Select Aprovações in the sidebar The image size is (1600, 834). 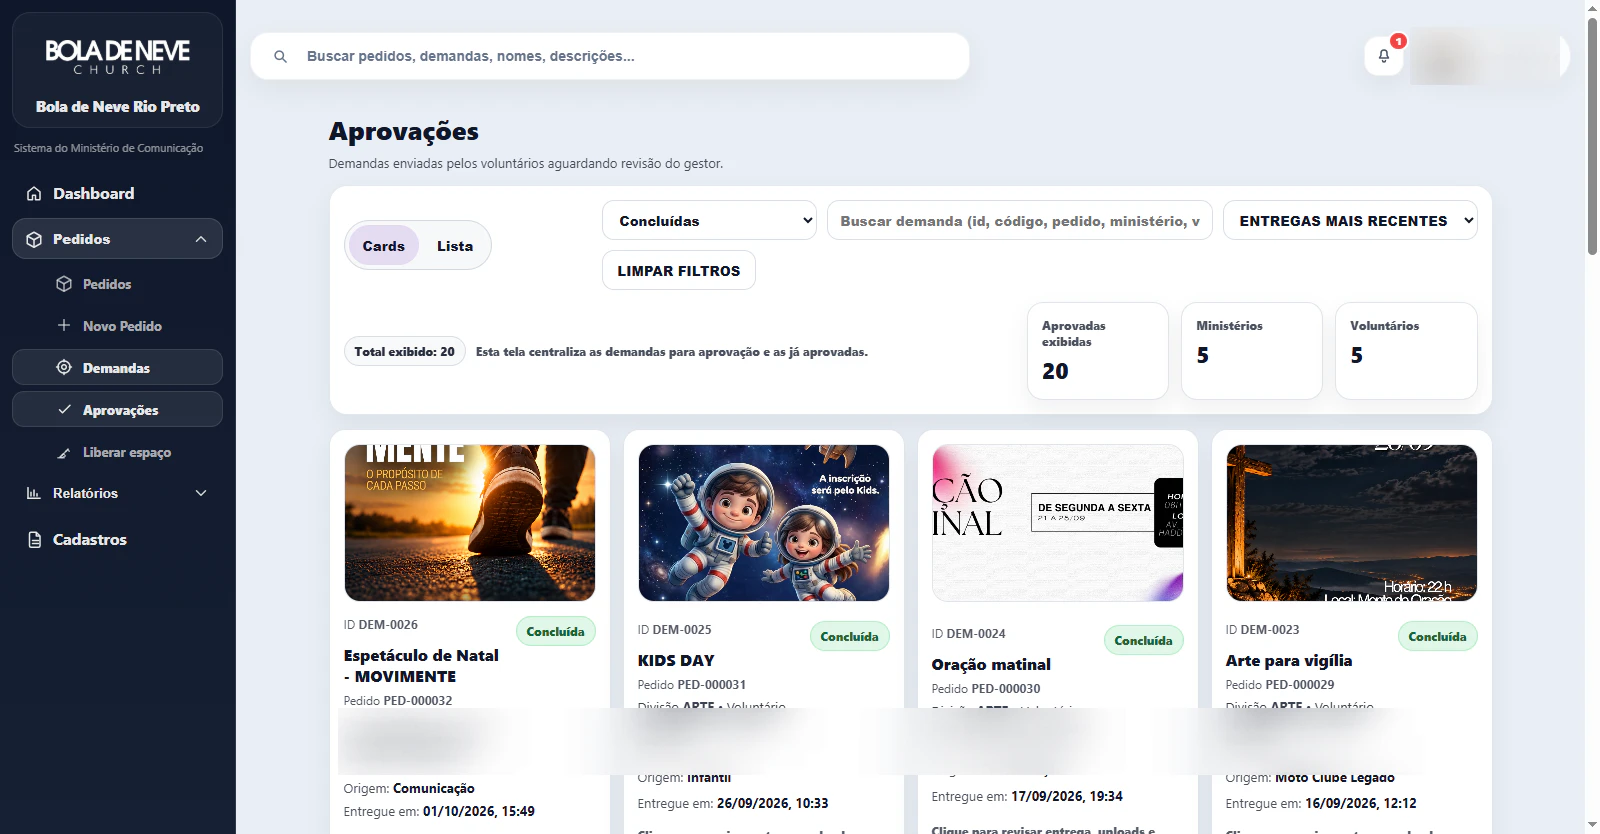pyautogui.click(x=117, y=410)
